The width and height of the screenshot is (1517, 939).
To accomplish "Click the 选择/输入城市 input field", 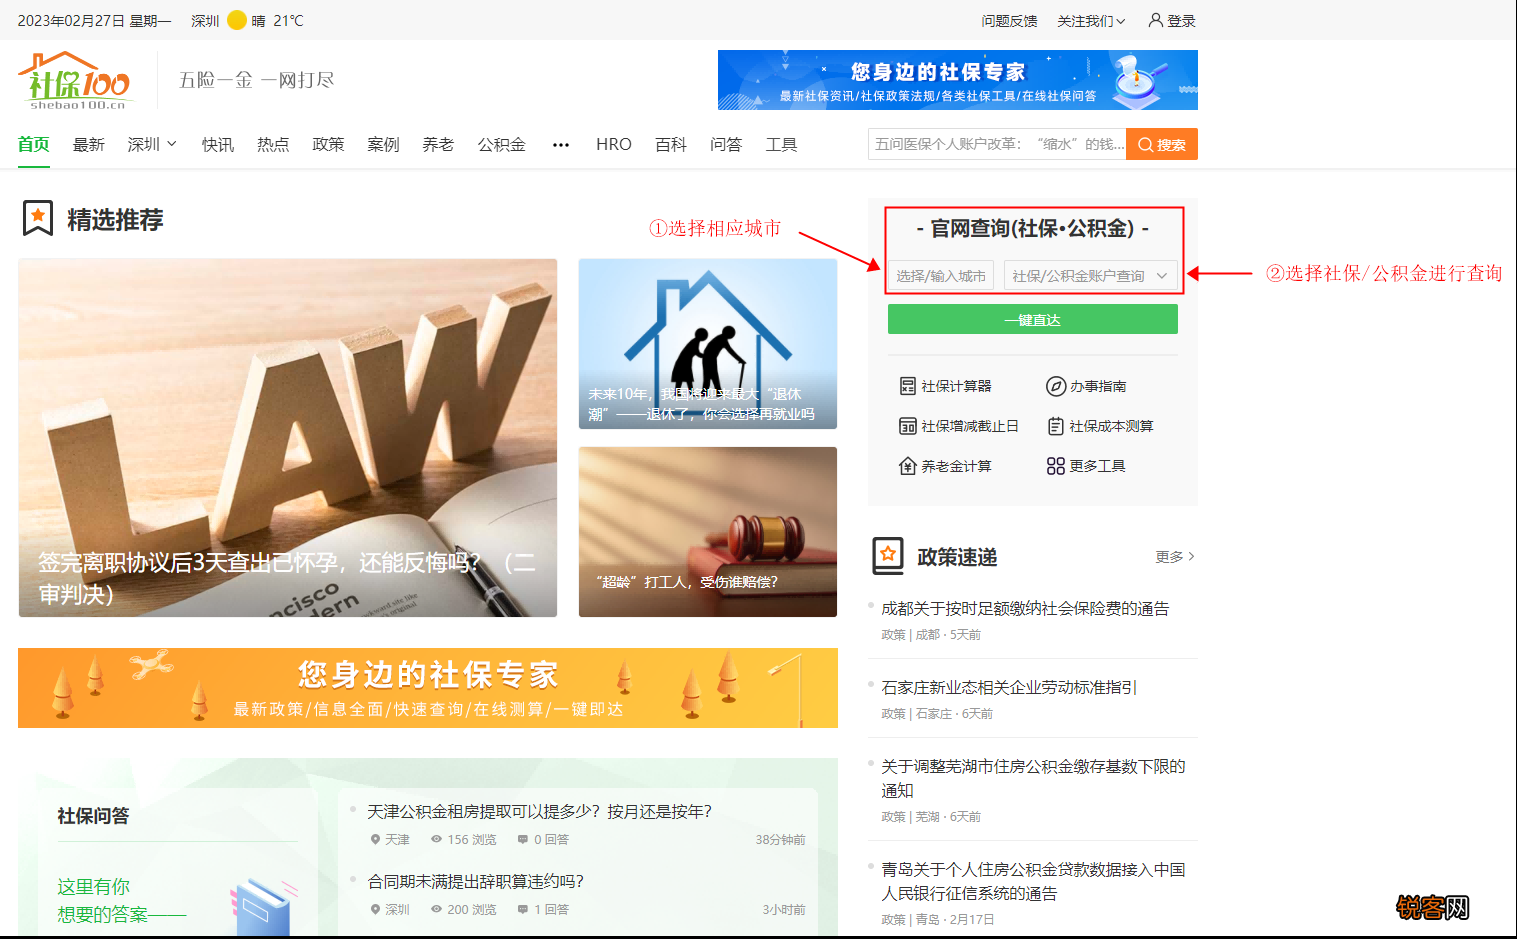I will point(939,275).
